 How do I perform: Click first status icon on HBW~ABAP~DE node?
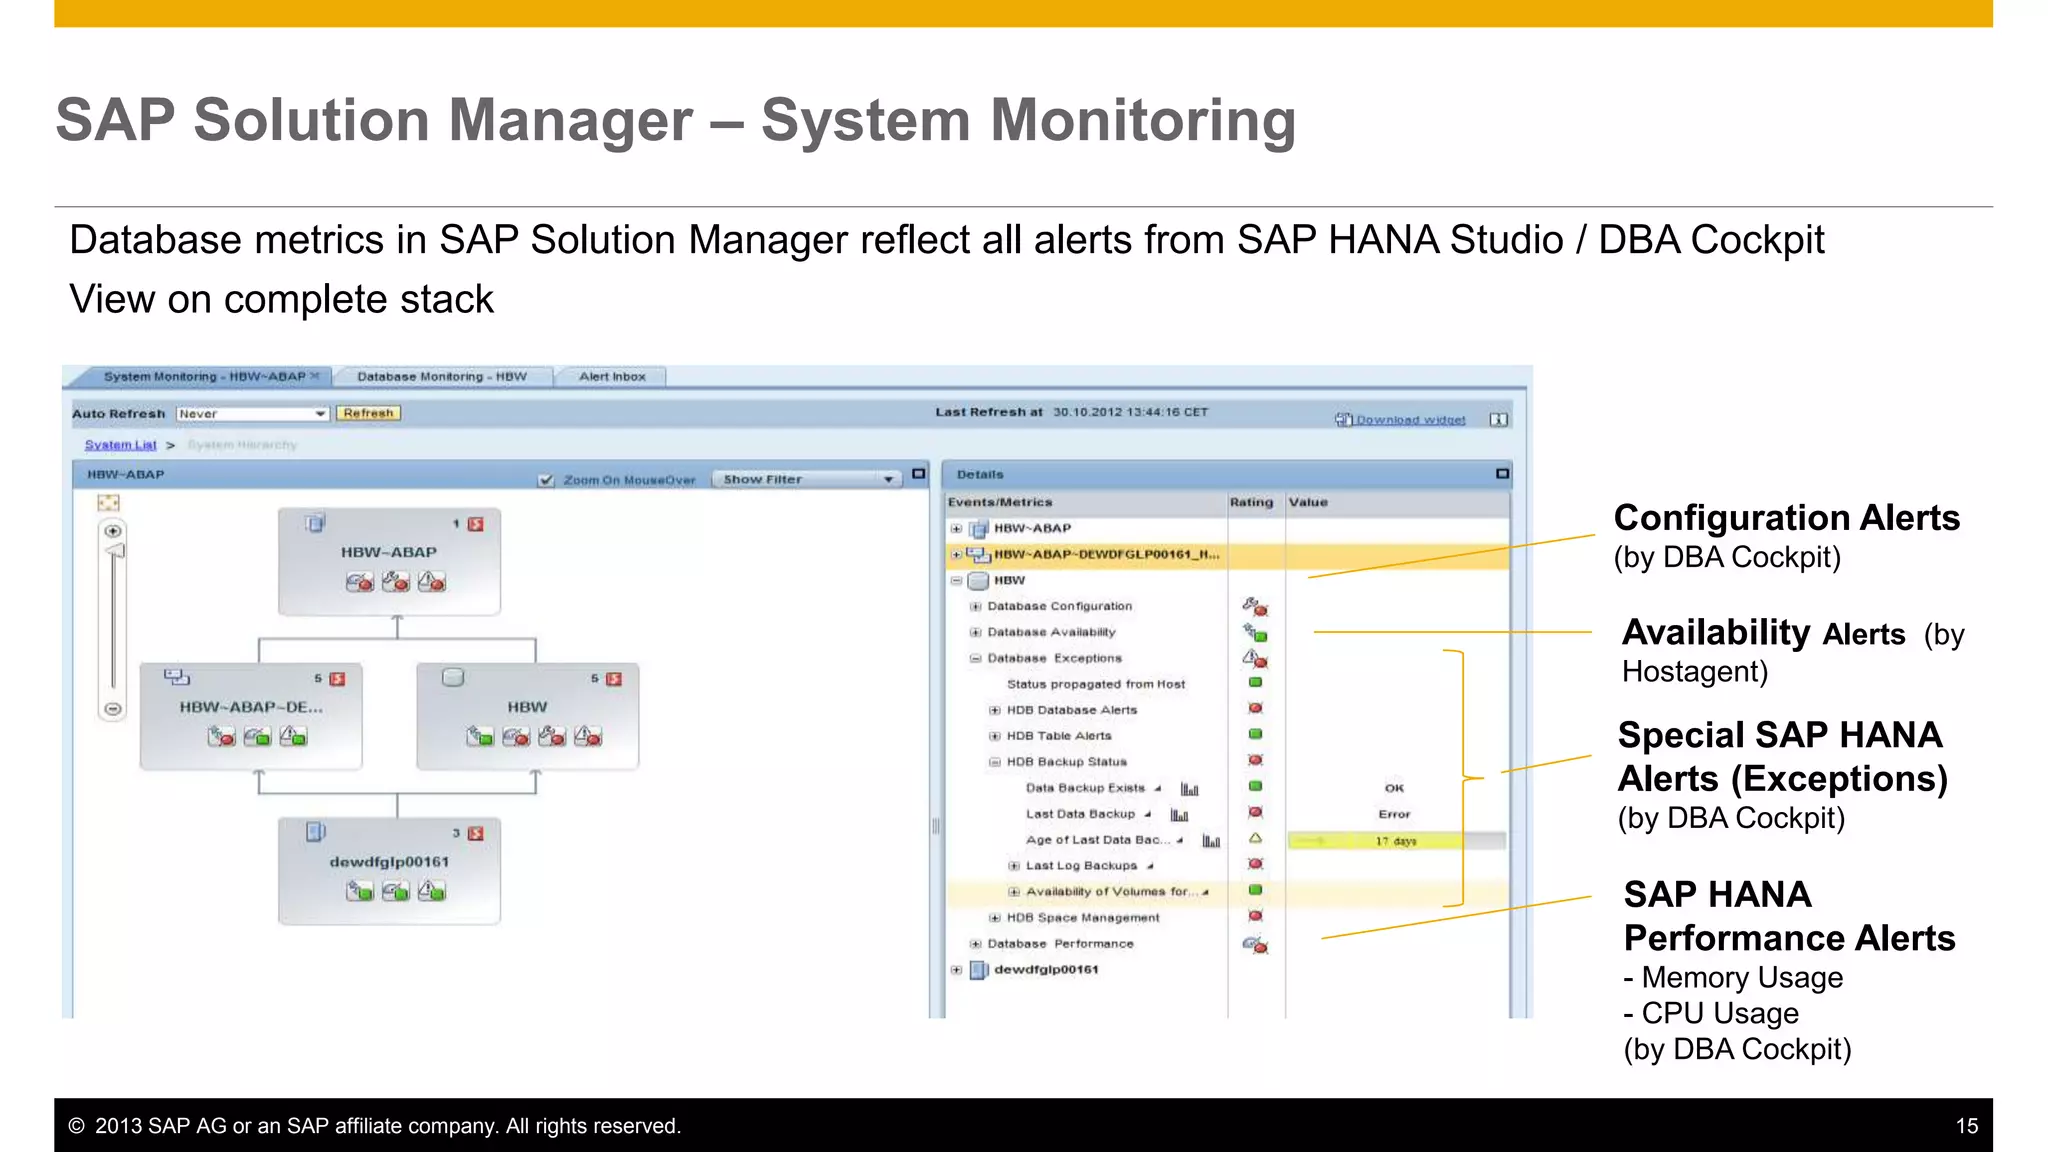click(x=221, y=736)
